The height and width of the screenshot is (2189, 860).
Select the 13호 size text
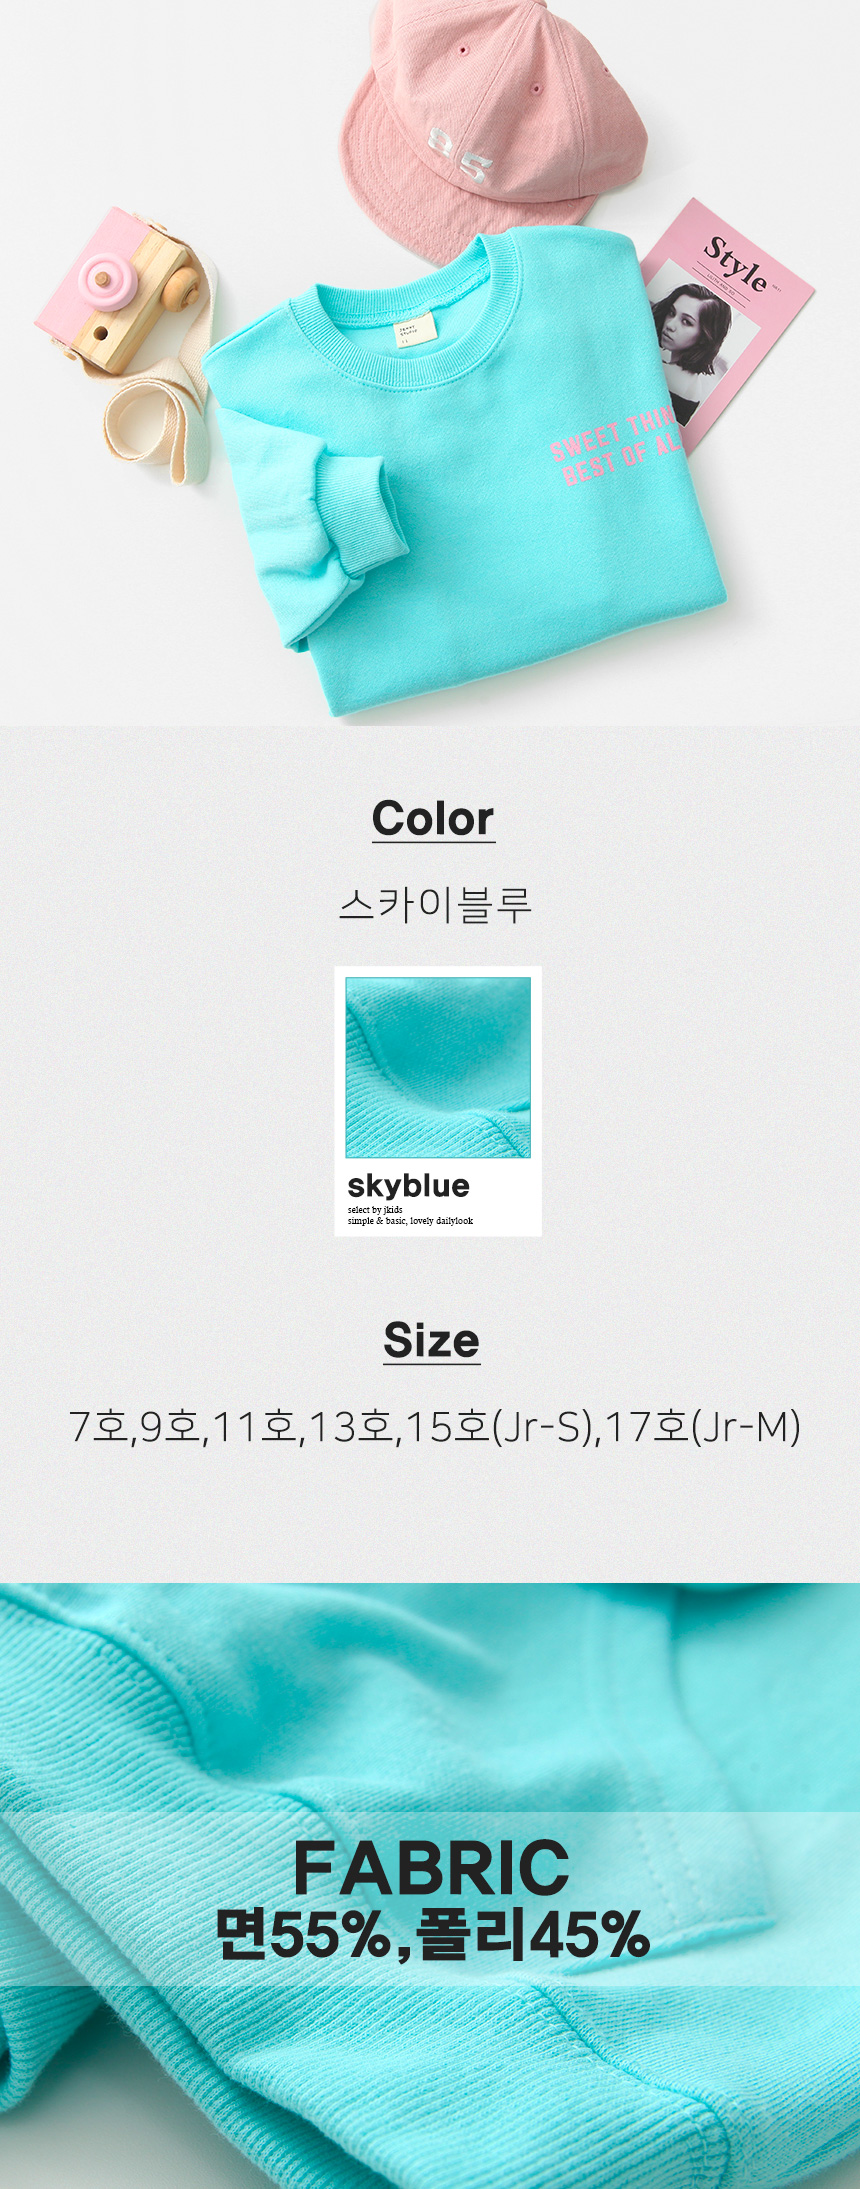tap(351, 1426)
